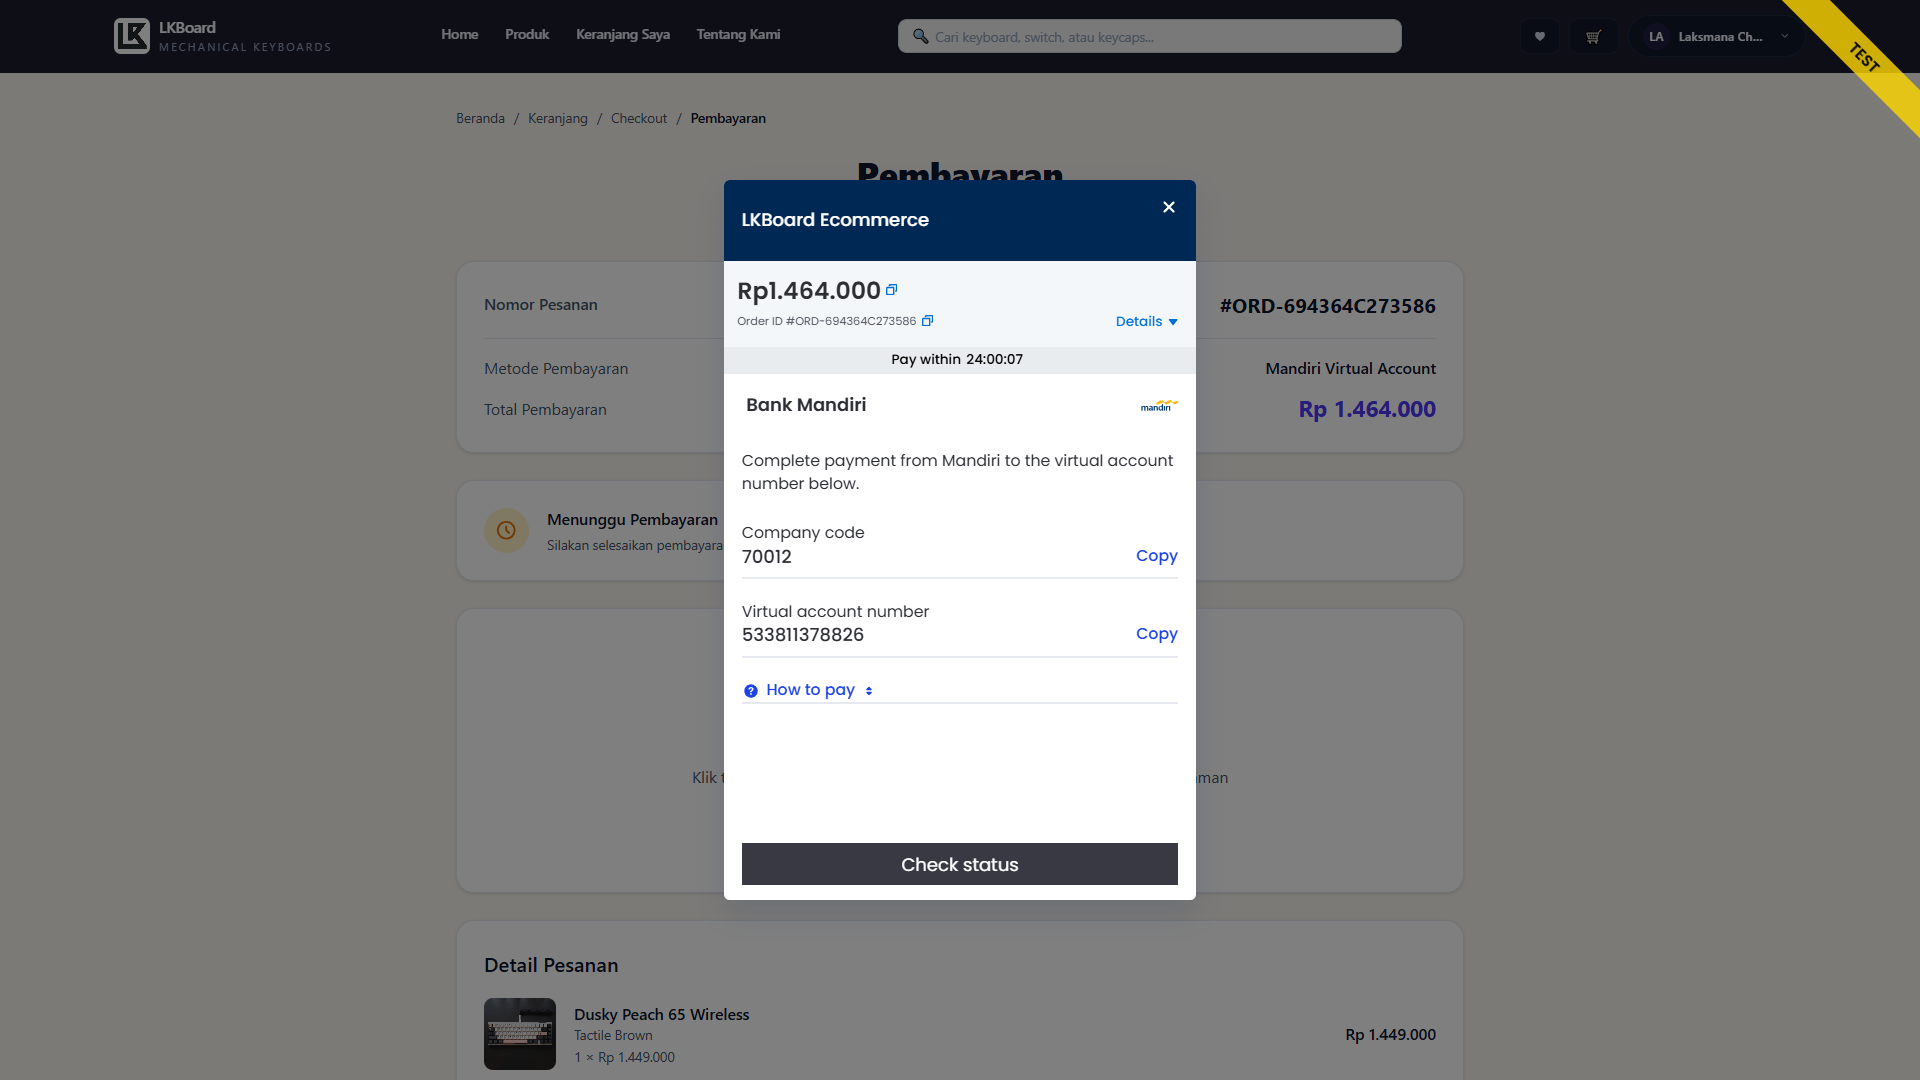Click the search magnifier icon
This screenshot has width=1920, height=1080.
[x=919, y=36]
